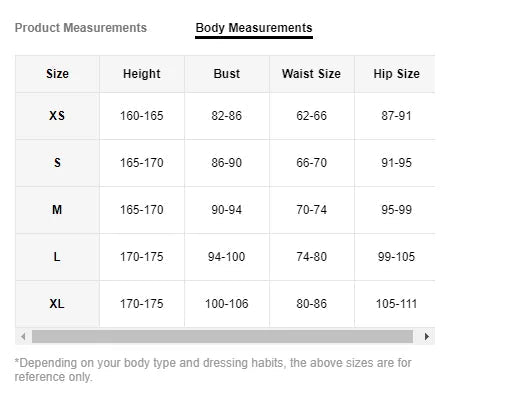
Task: Click the reference-only disclaimer text
Action: [213, 370]
